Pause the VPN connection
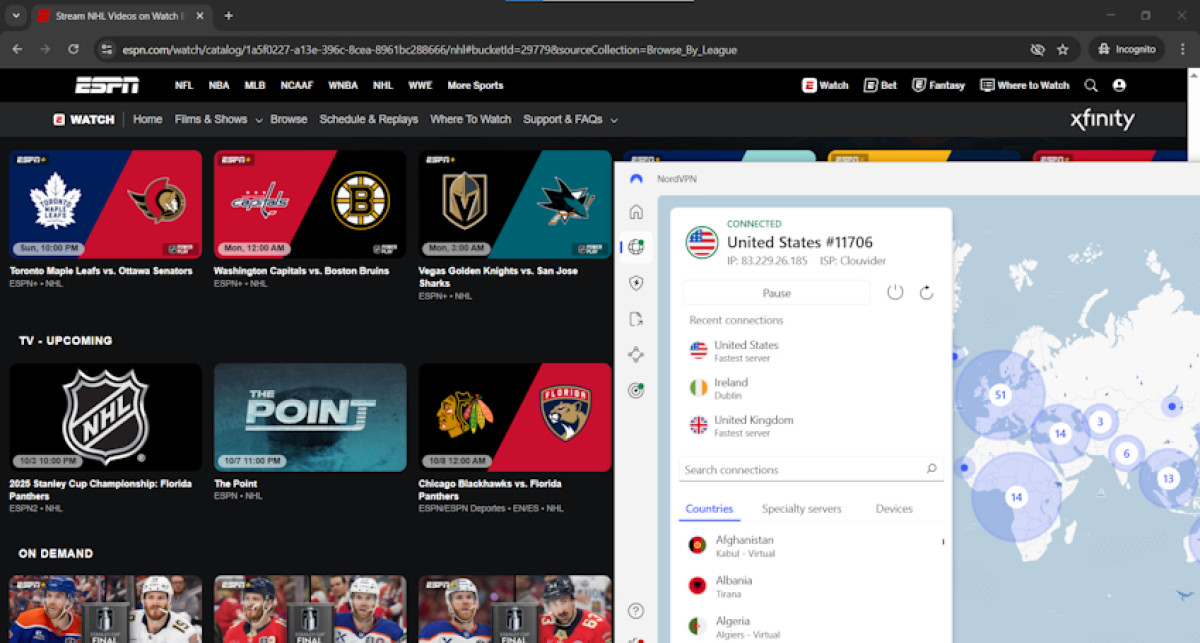 [x=776, y=293]
